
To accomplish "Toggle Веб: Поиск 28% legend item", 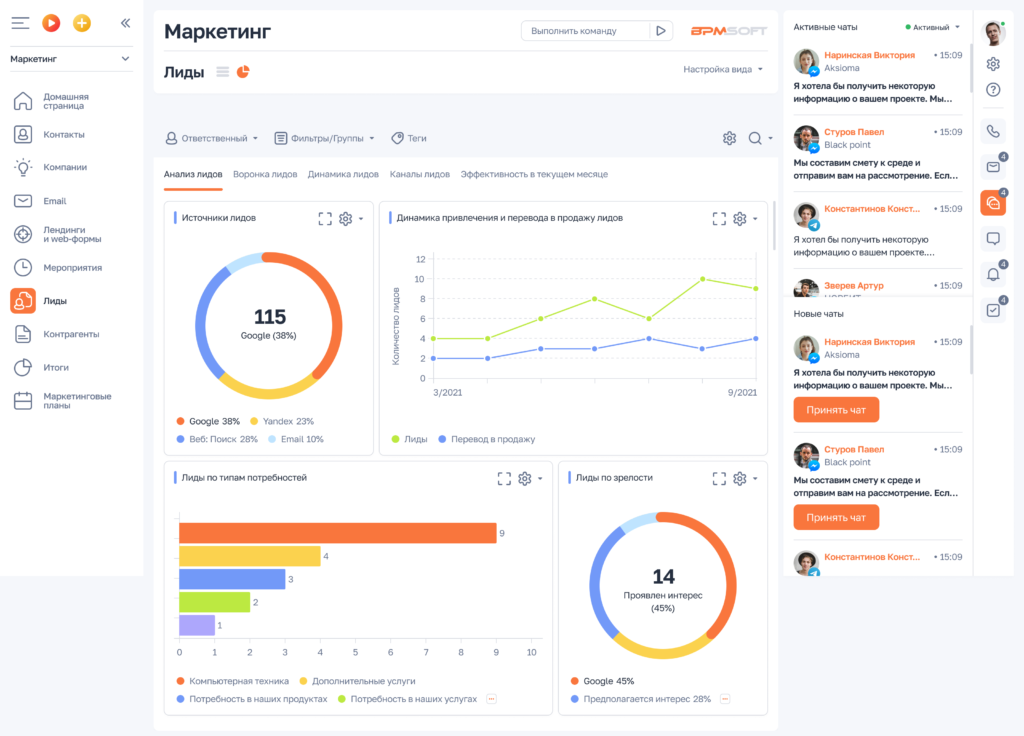I will [x=217, y=439].
